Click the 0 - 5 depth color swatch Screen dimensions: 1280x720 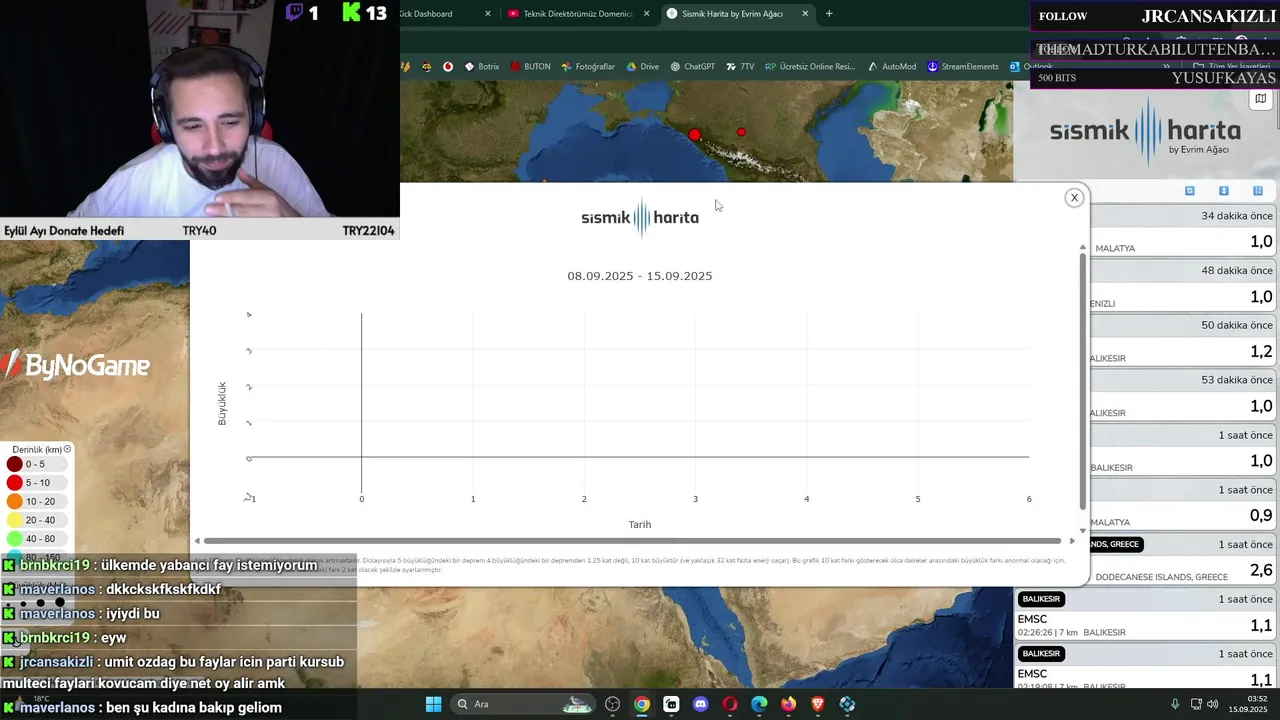coord(15,464)
